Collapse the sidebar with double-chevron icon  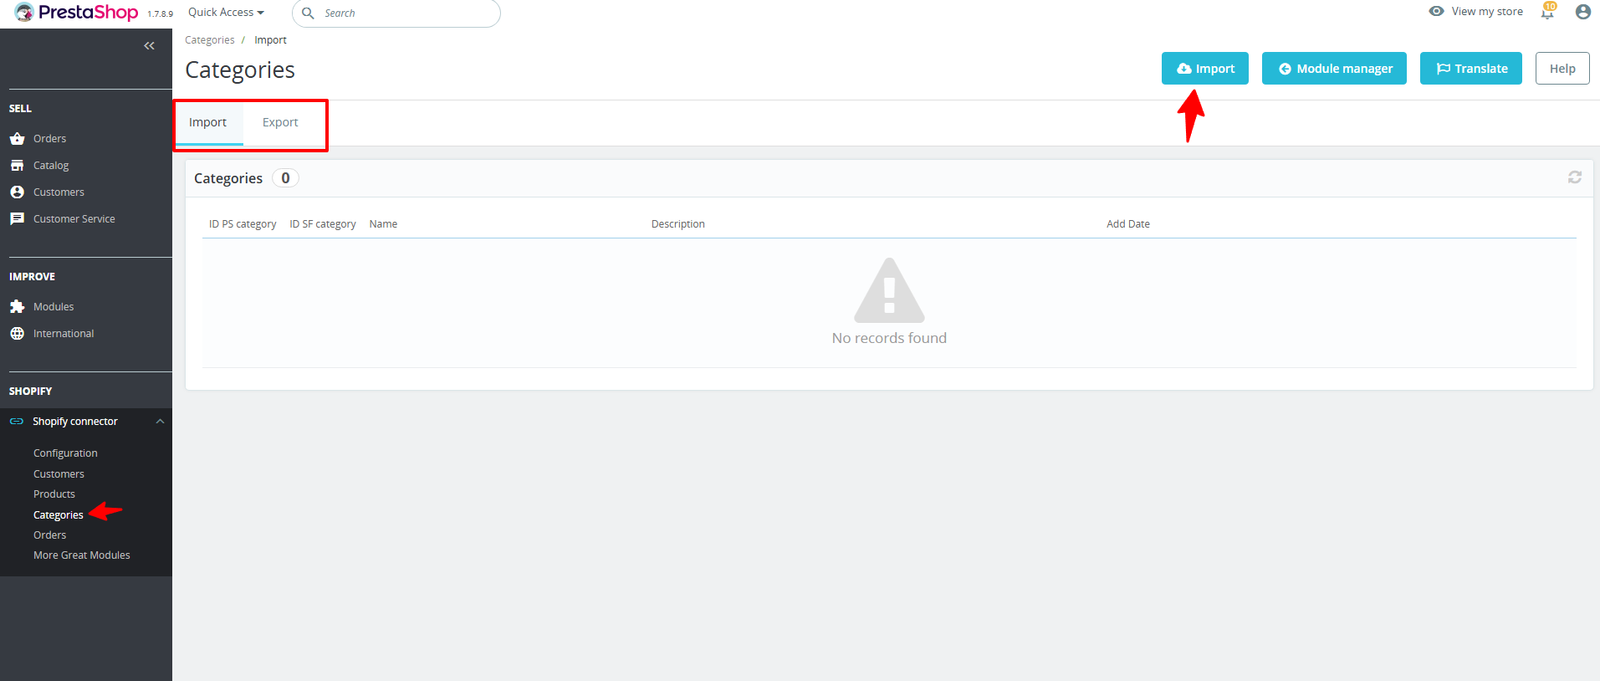[x=149, y=46]
